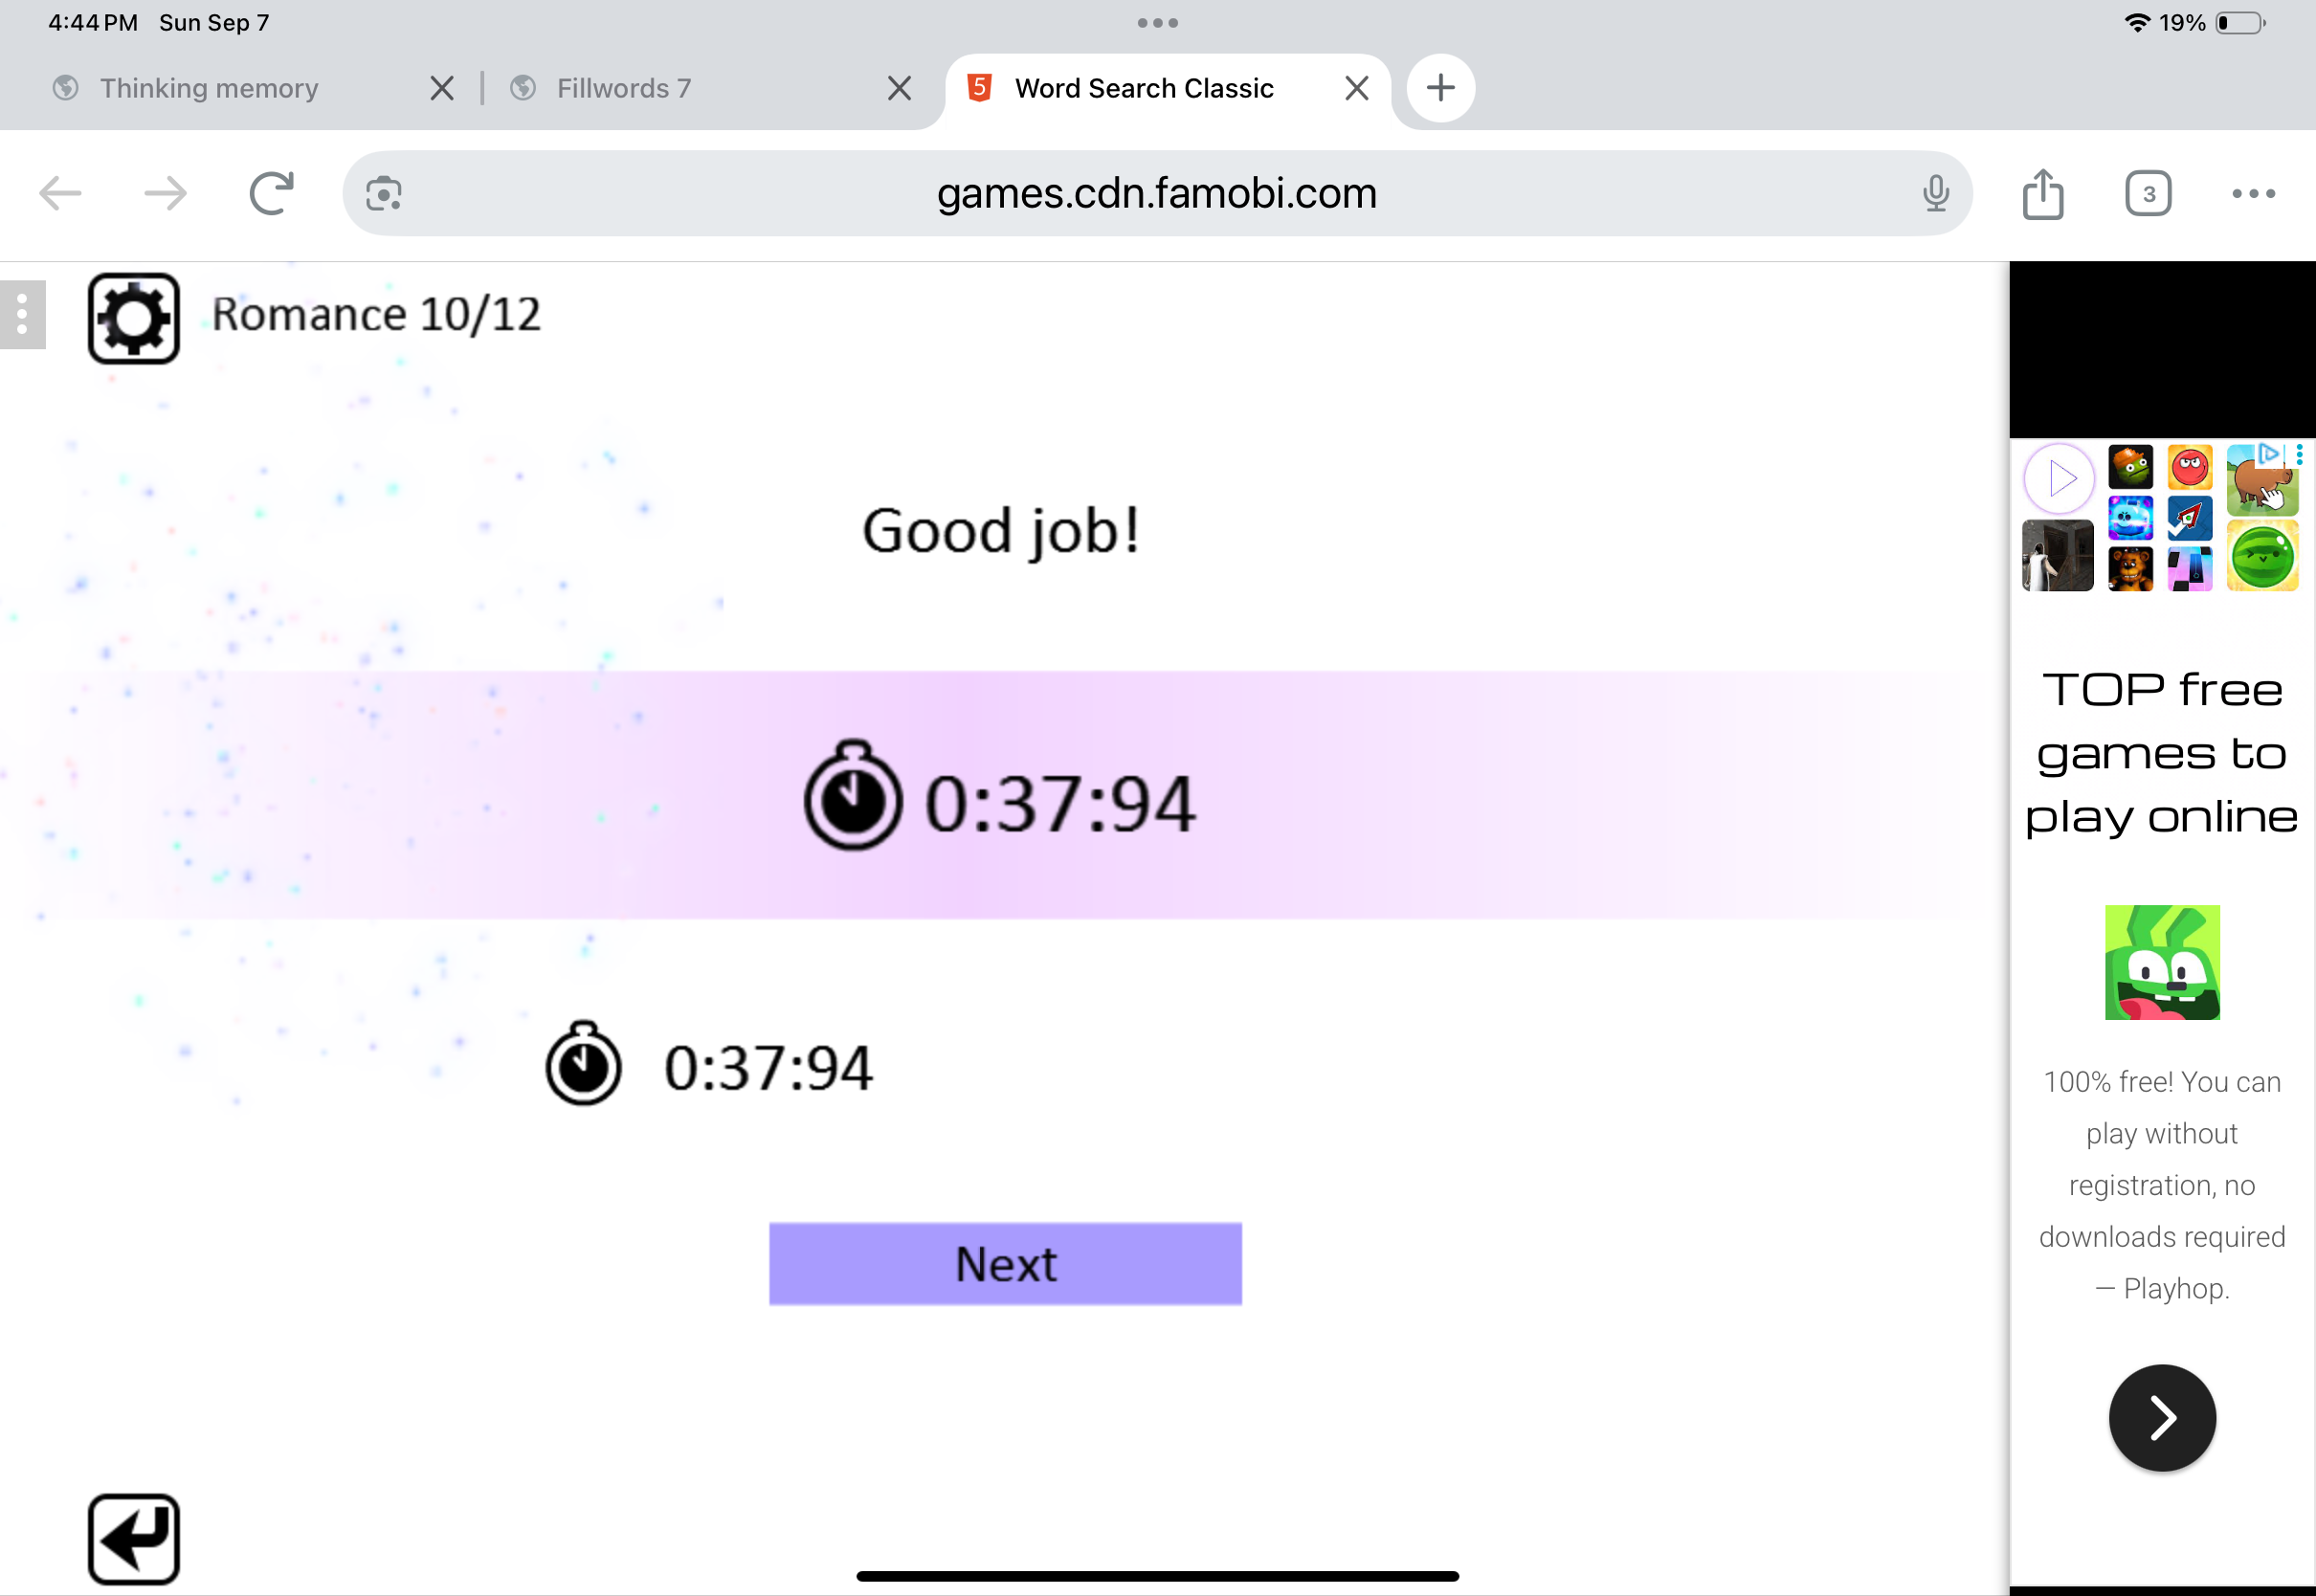Screen dimensions: 2316x1596
Task: Close the Thinking memory tab
Action: point(442,88)
